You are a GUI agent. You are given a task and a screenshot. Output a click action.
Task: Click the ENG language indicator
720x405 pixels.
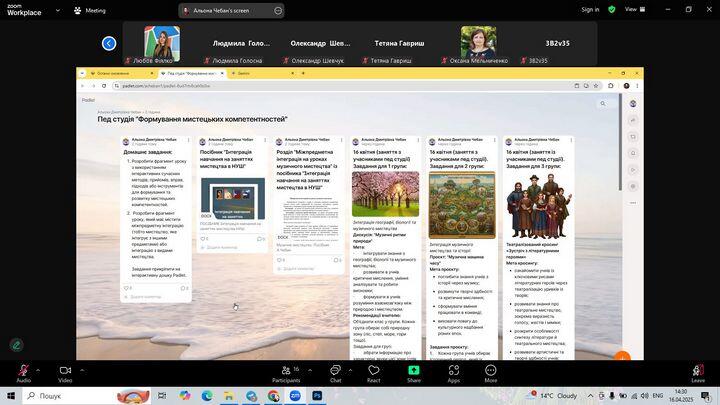(658, 396)
